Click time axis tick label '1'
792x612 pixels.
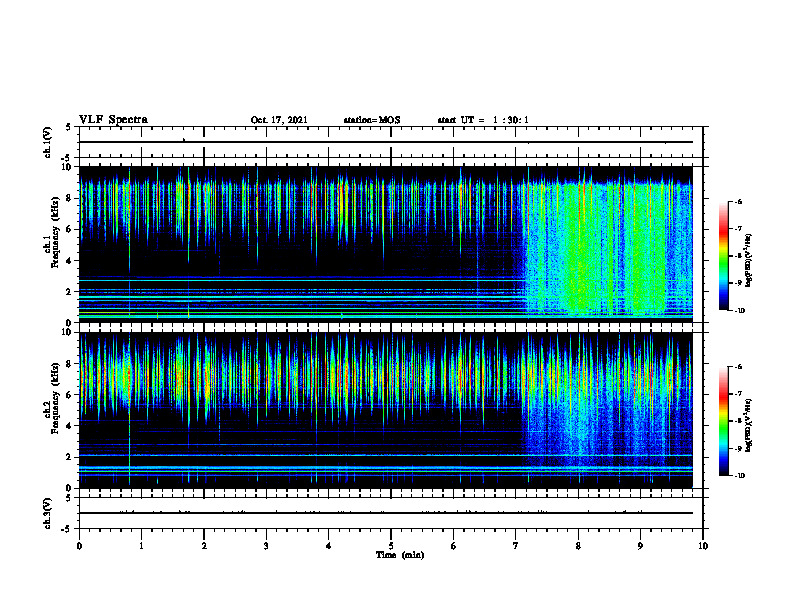coord(141,546)
